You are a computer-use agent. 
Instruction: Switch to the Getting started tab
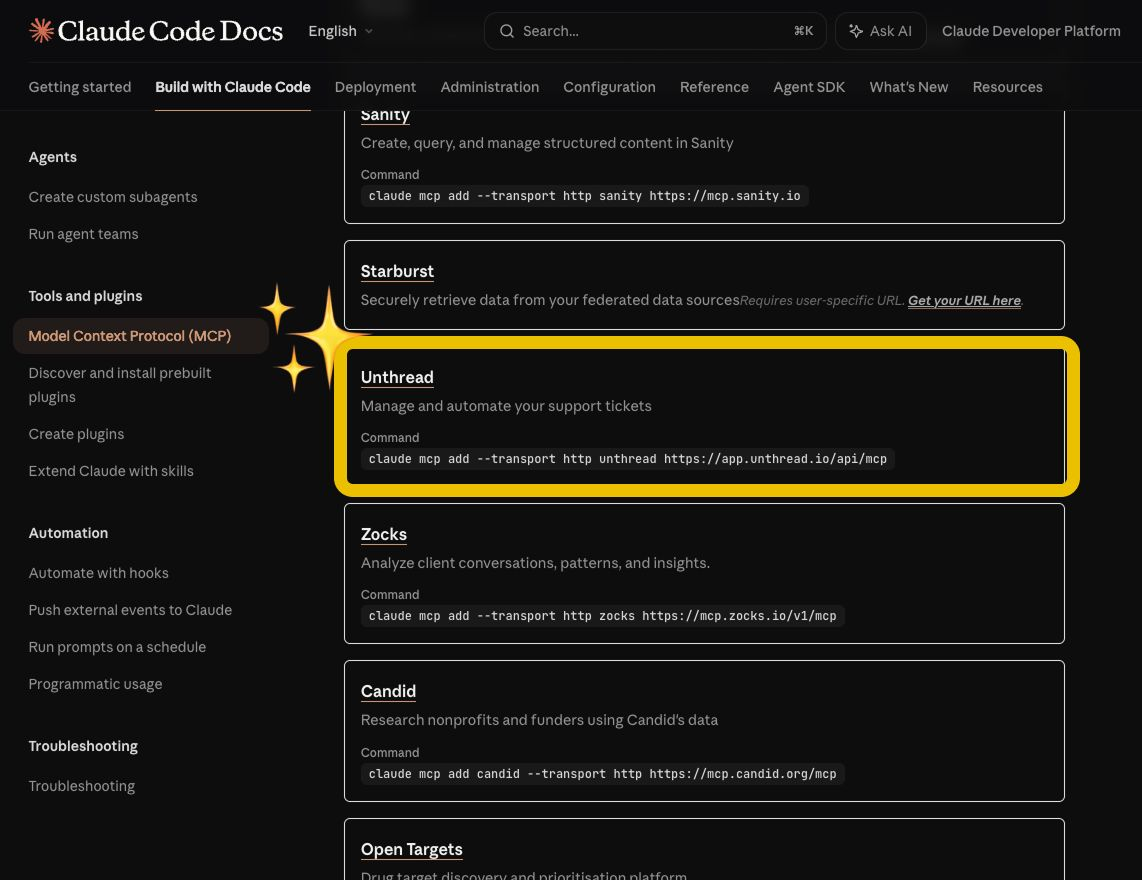(80, 87)
